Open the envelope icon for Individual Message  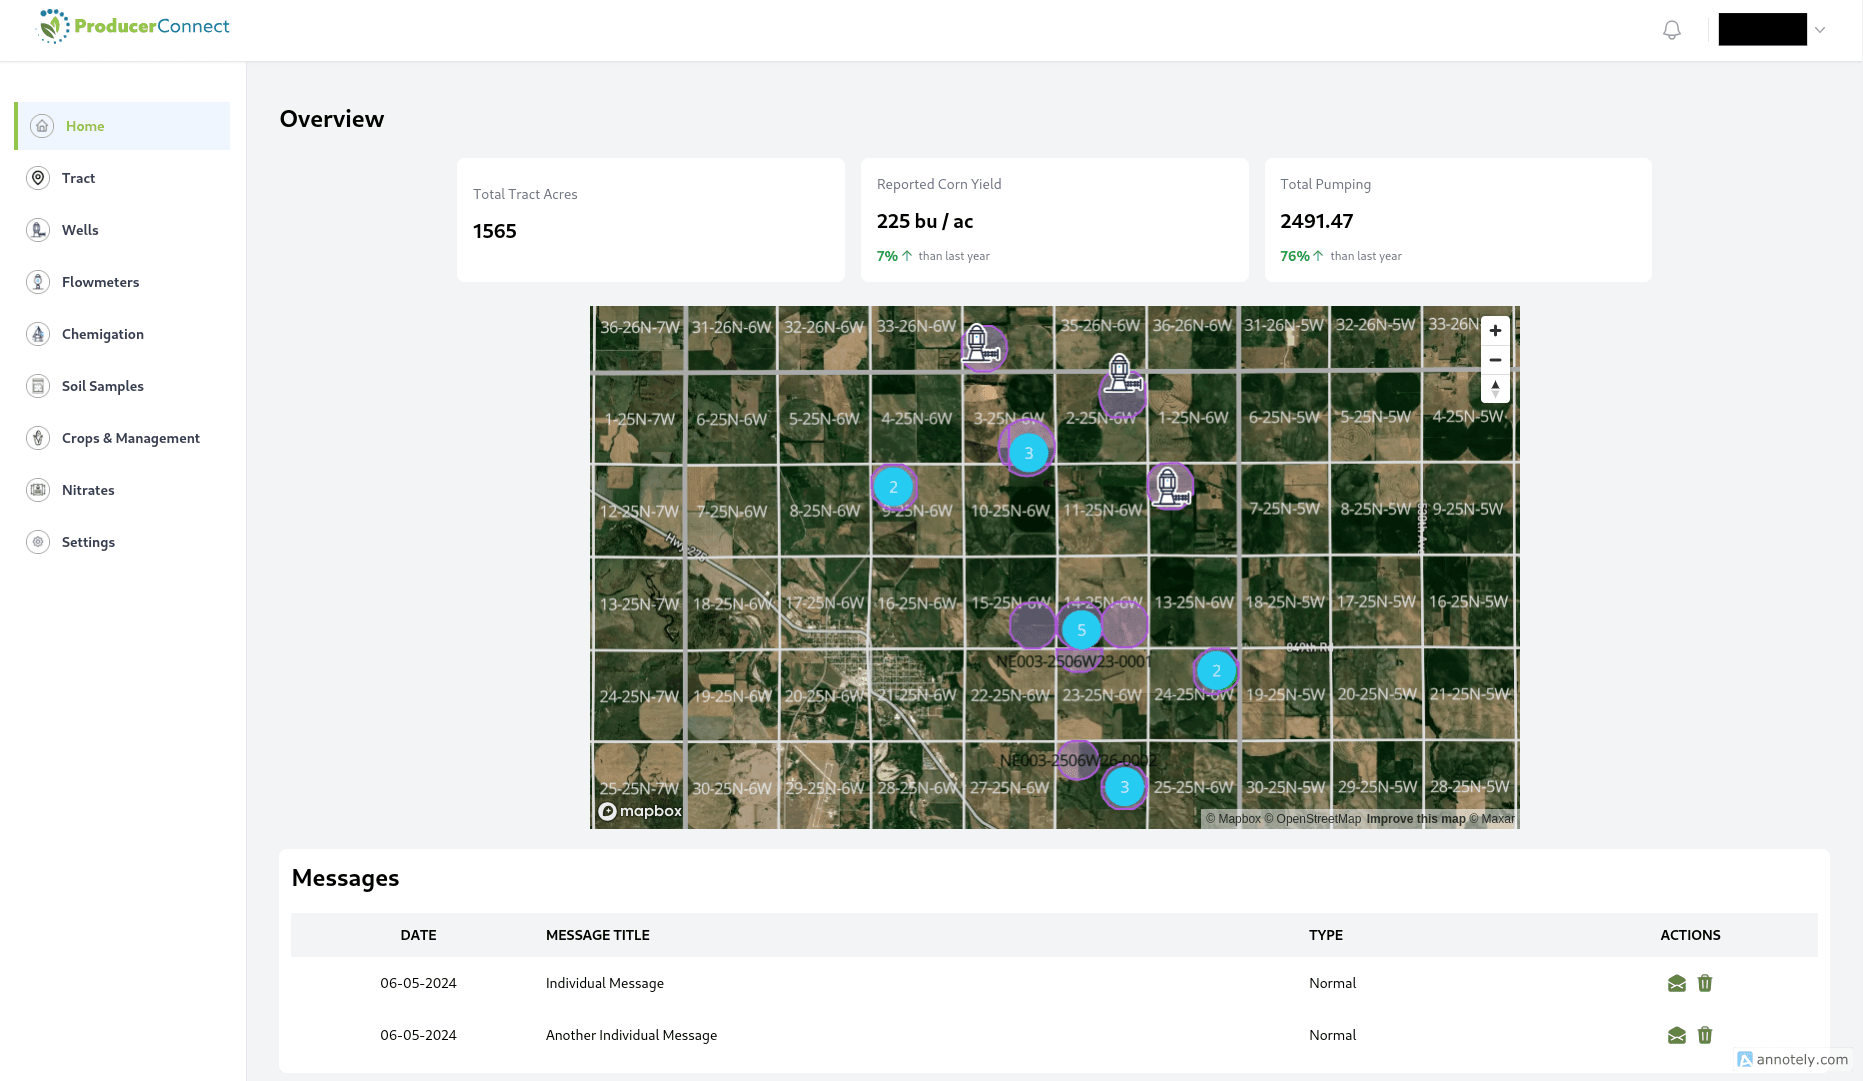point(1676,983)
